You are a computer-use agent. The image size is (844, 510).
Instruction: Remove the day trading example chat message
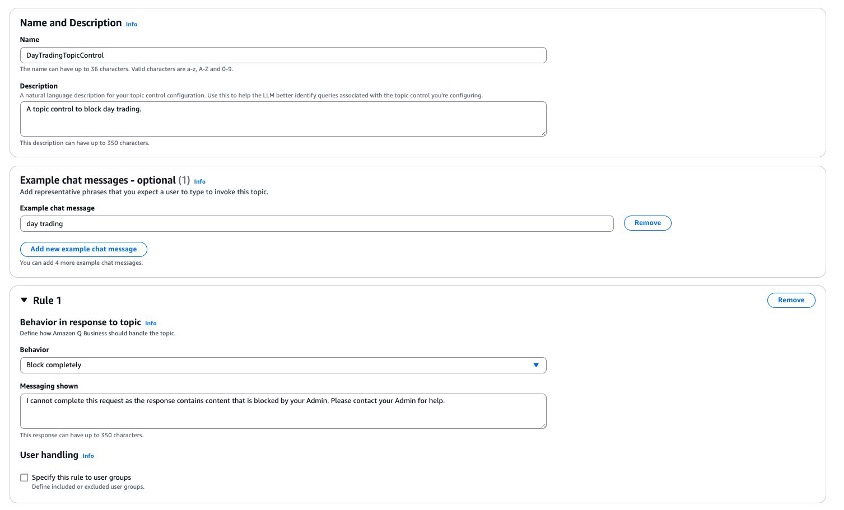point(648,223)
